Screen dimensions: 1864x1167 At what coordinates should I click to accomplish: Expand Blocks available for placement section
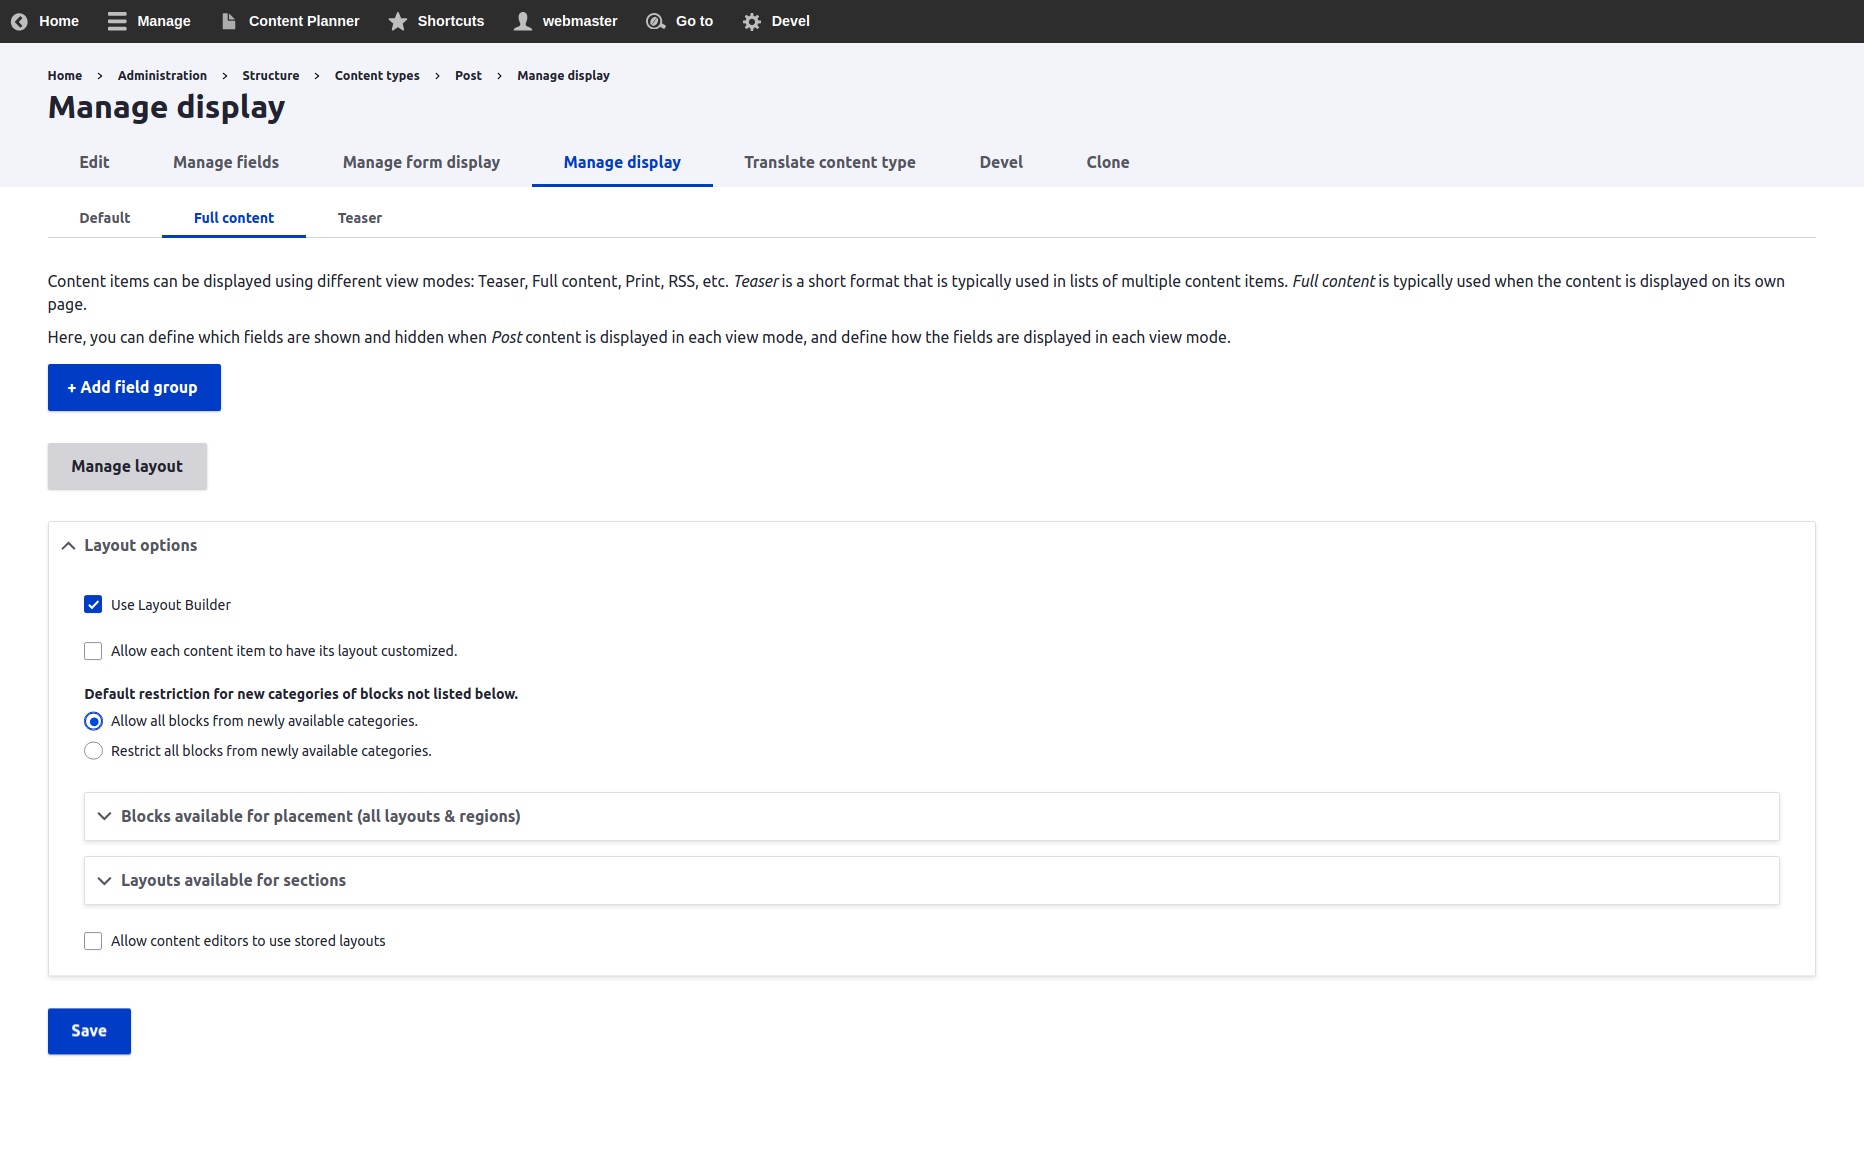click(320, 816)
